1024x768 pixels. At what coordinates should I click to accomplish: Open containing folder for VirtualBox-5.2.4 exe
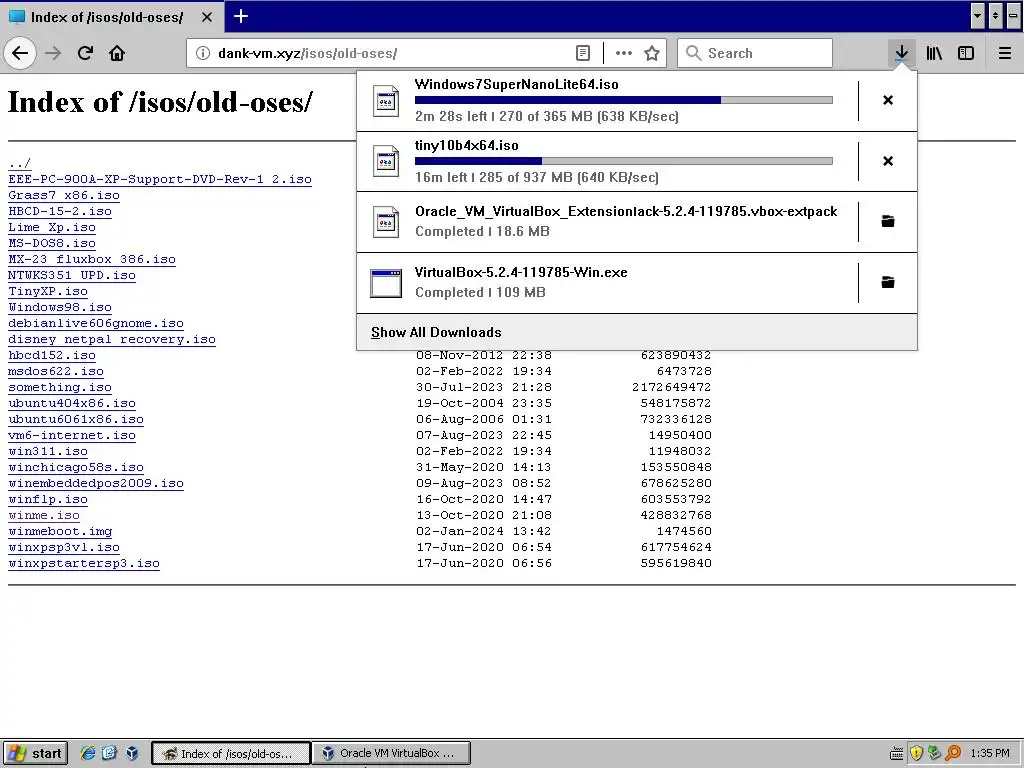[x=888, y=282]
